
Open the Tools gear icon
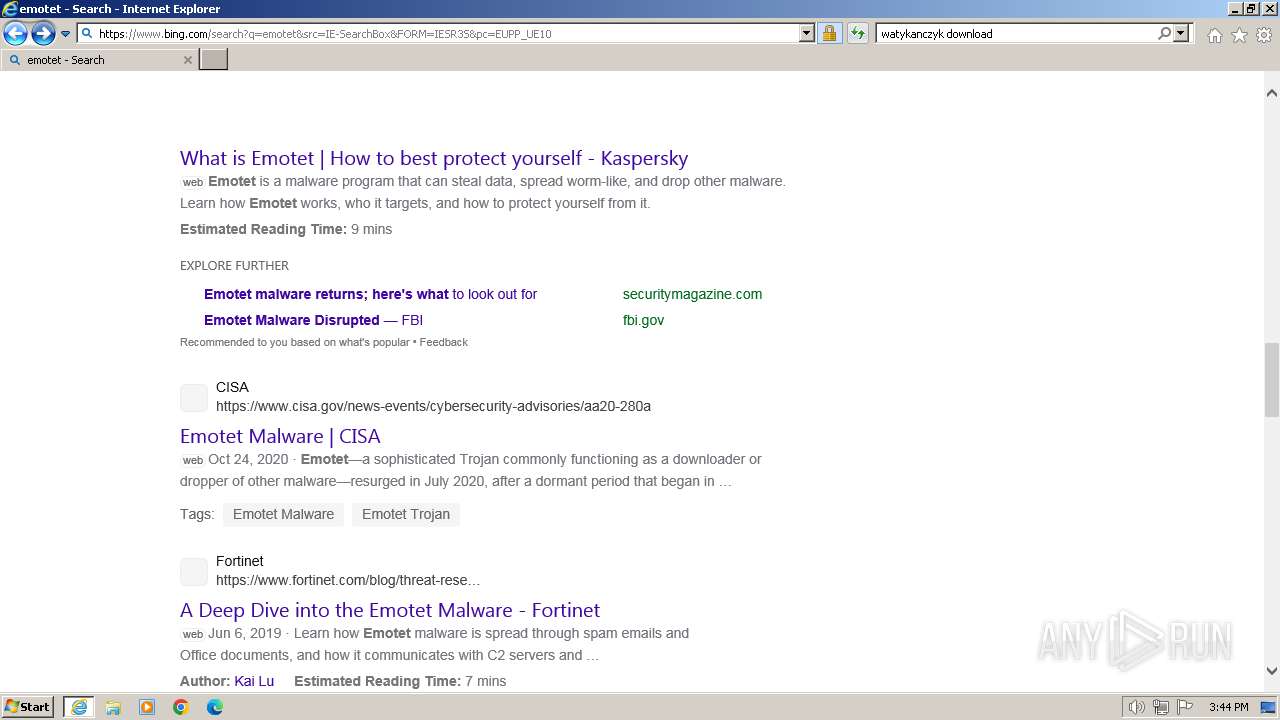(1264, 35)
